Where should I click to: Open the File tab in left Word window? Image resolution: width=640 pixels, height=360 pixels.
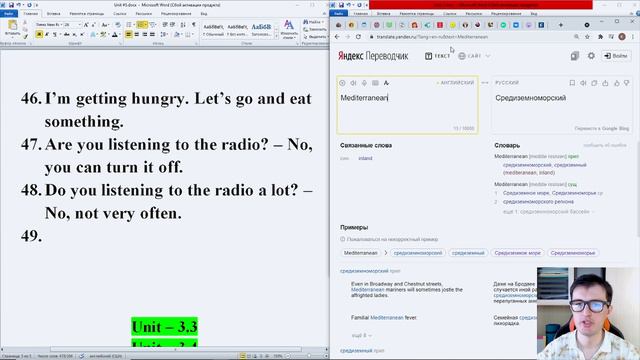[9, 13]
